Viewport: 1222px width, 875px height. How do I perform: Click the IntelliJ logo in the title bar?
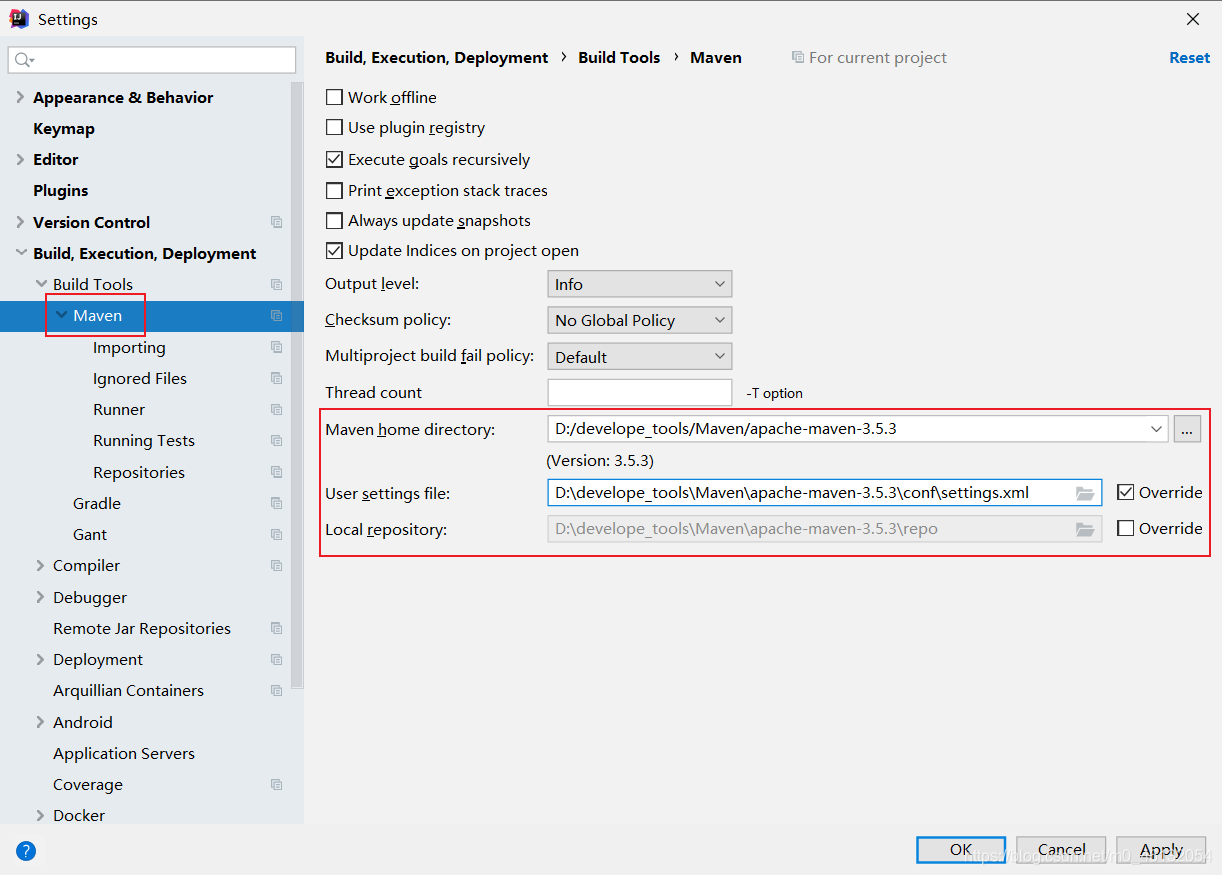(19, 18)
